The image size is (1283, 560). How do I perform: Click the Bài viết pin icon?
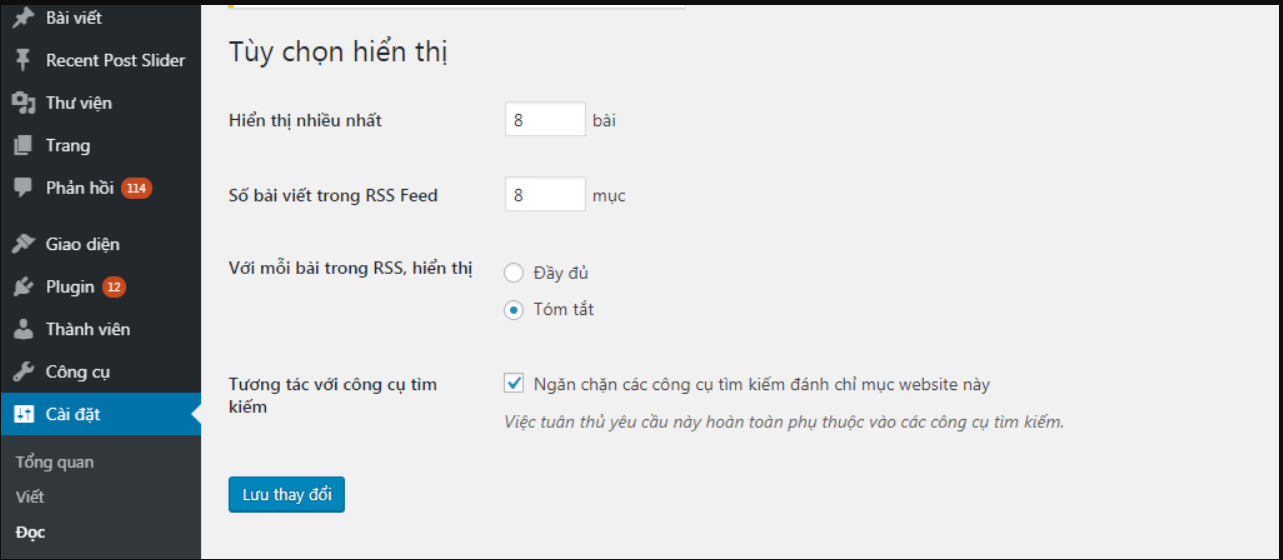(x=24, y=18)
